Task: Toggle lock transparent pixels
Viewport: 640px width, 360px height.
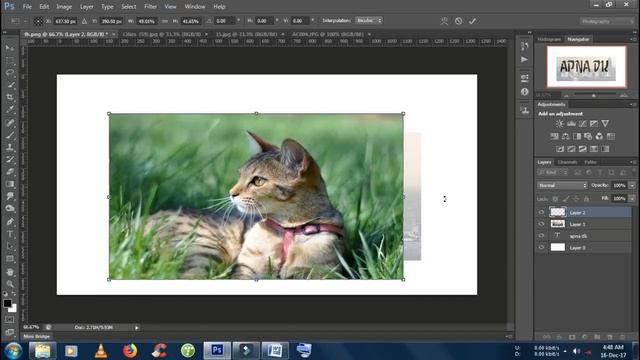Action: coord(555,199)
